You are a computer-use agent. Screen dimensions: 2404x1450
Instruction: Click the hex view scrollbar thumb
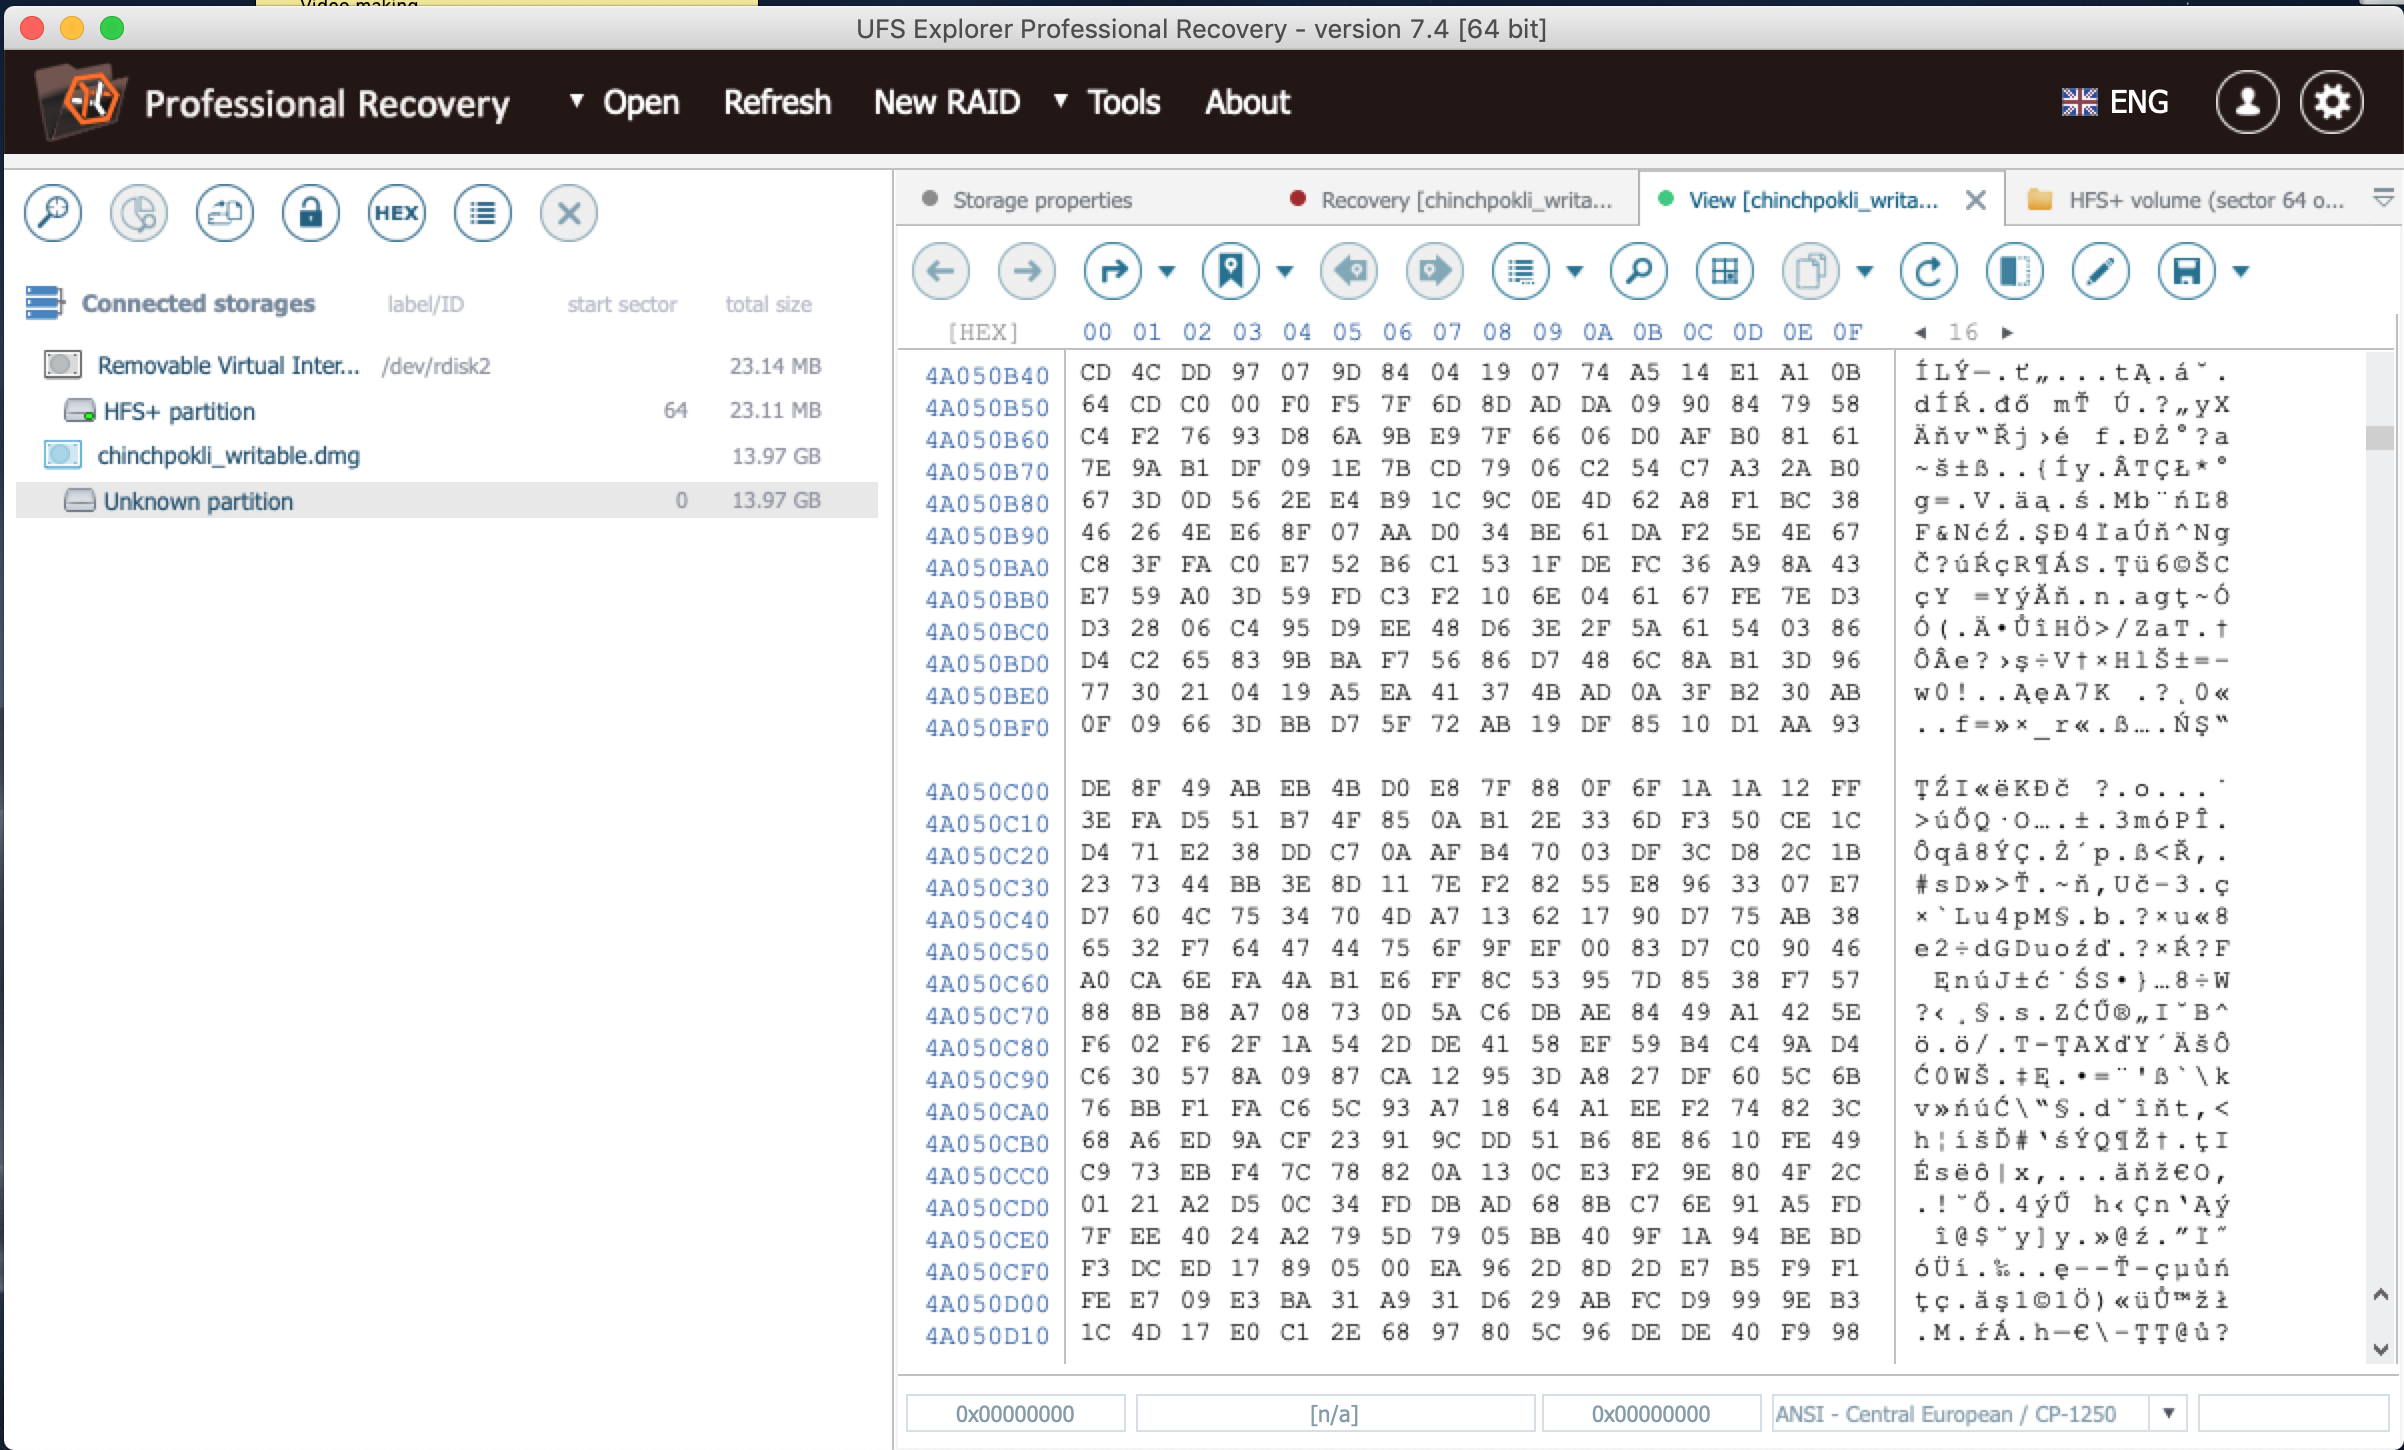point(2380,438)
